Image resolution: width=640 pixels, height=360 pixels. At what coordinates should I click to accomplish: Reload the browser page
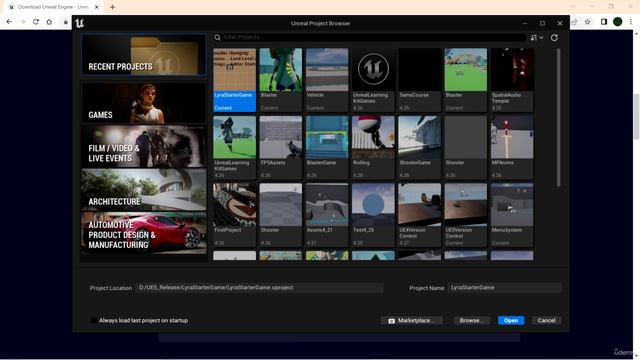tap(36, 22)
